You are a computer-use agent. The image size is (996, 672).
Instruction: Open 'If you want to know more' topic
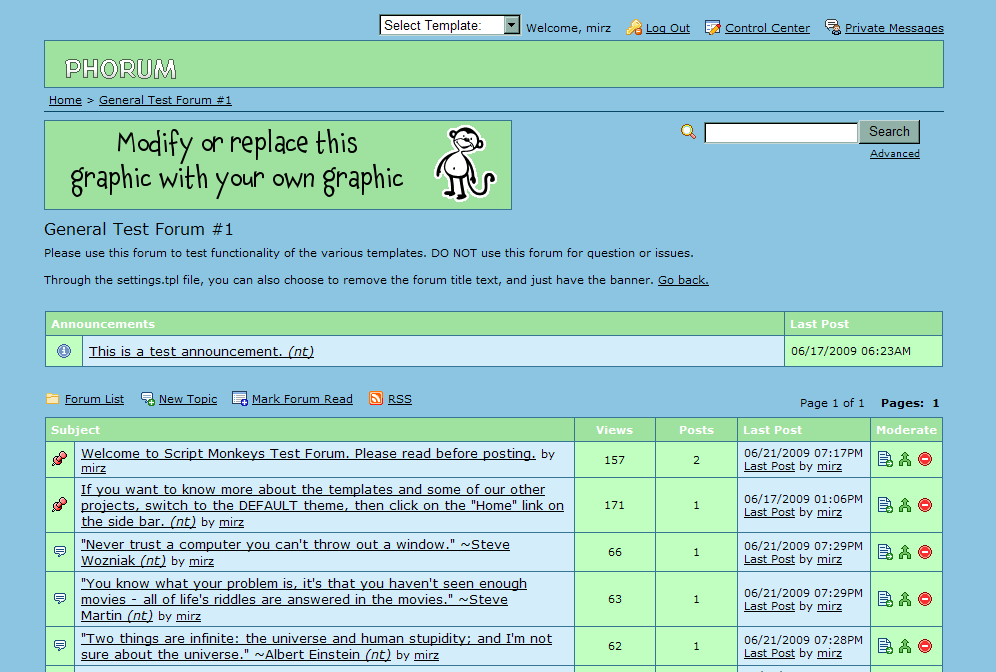[322, 506]
